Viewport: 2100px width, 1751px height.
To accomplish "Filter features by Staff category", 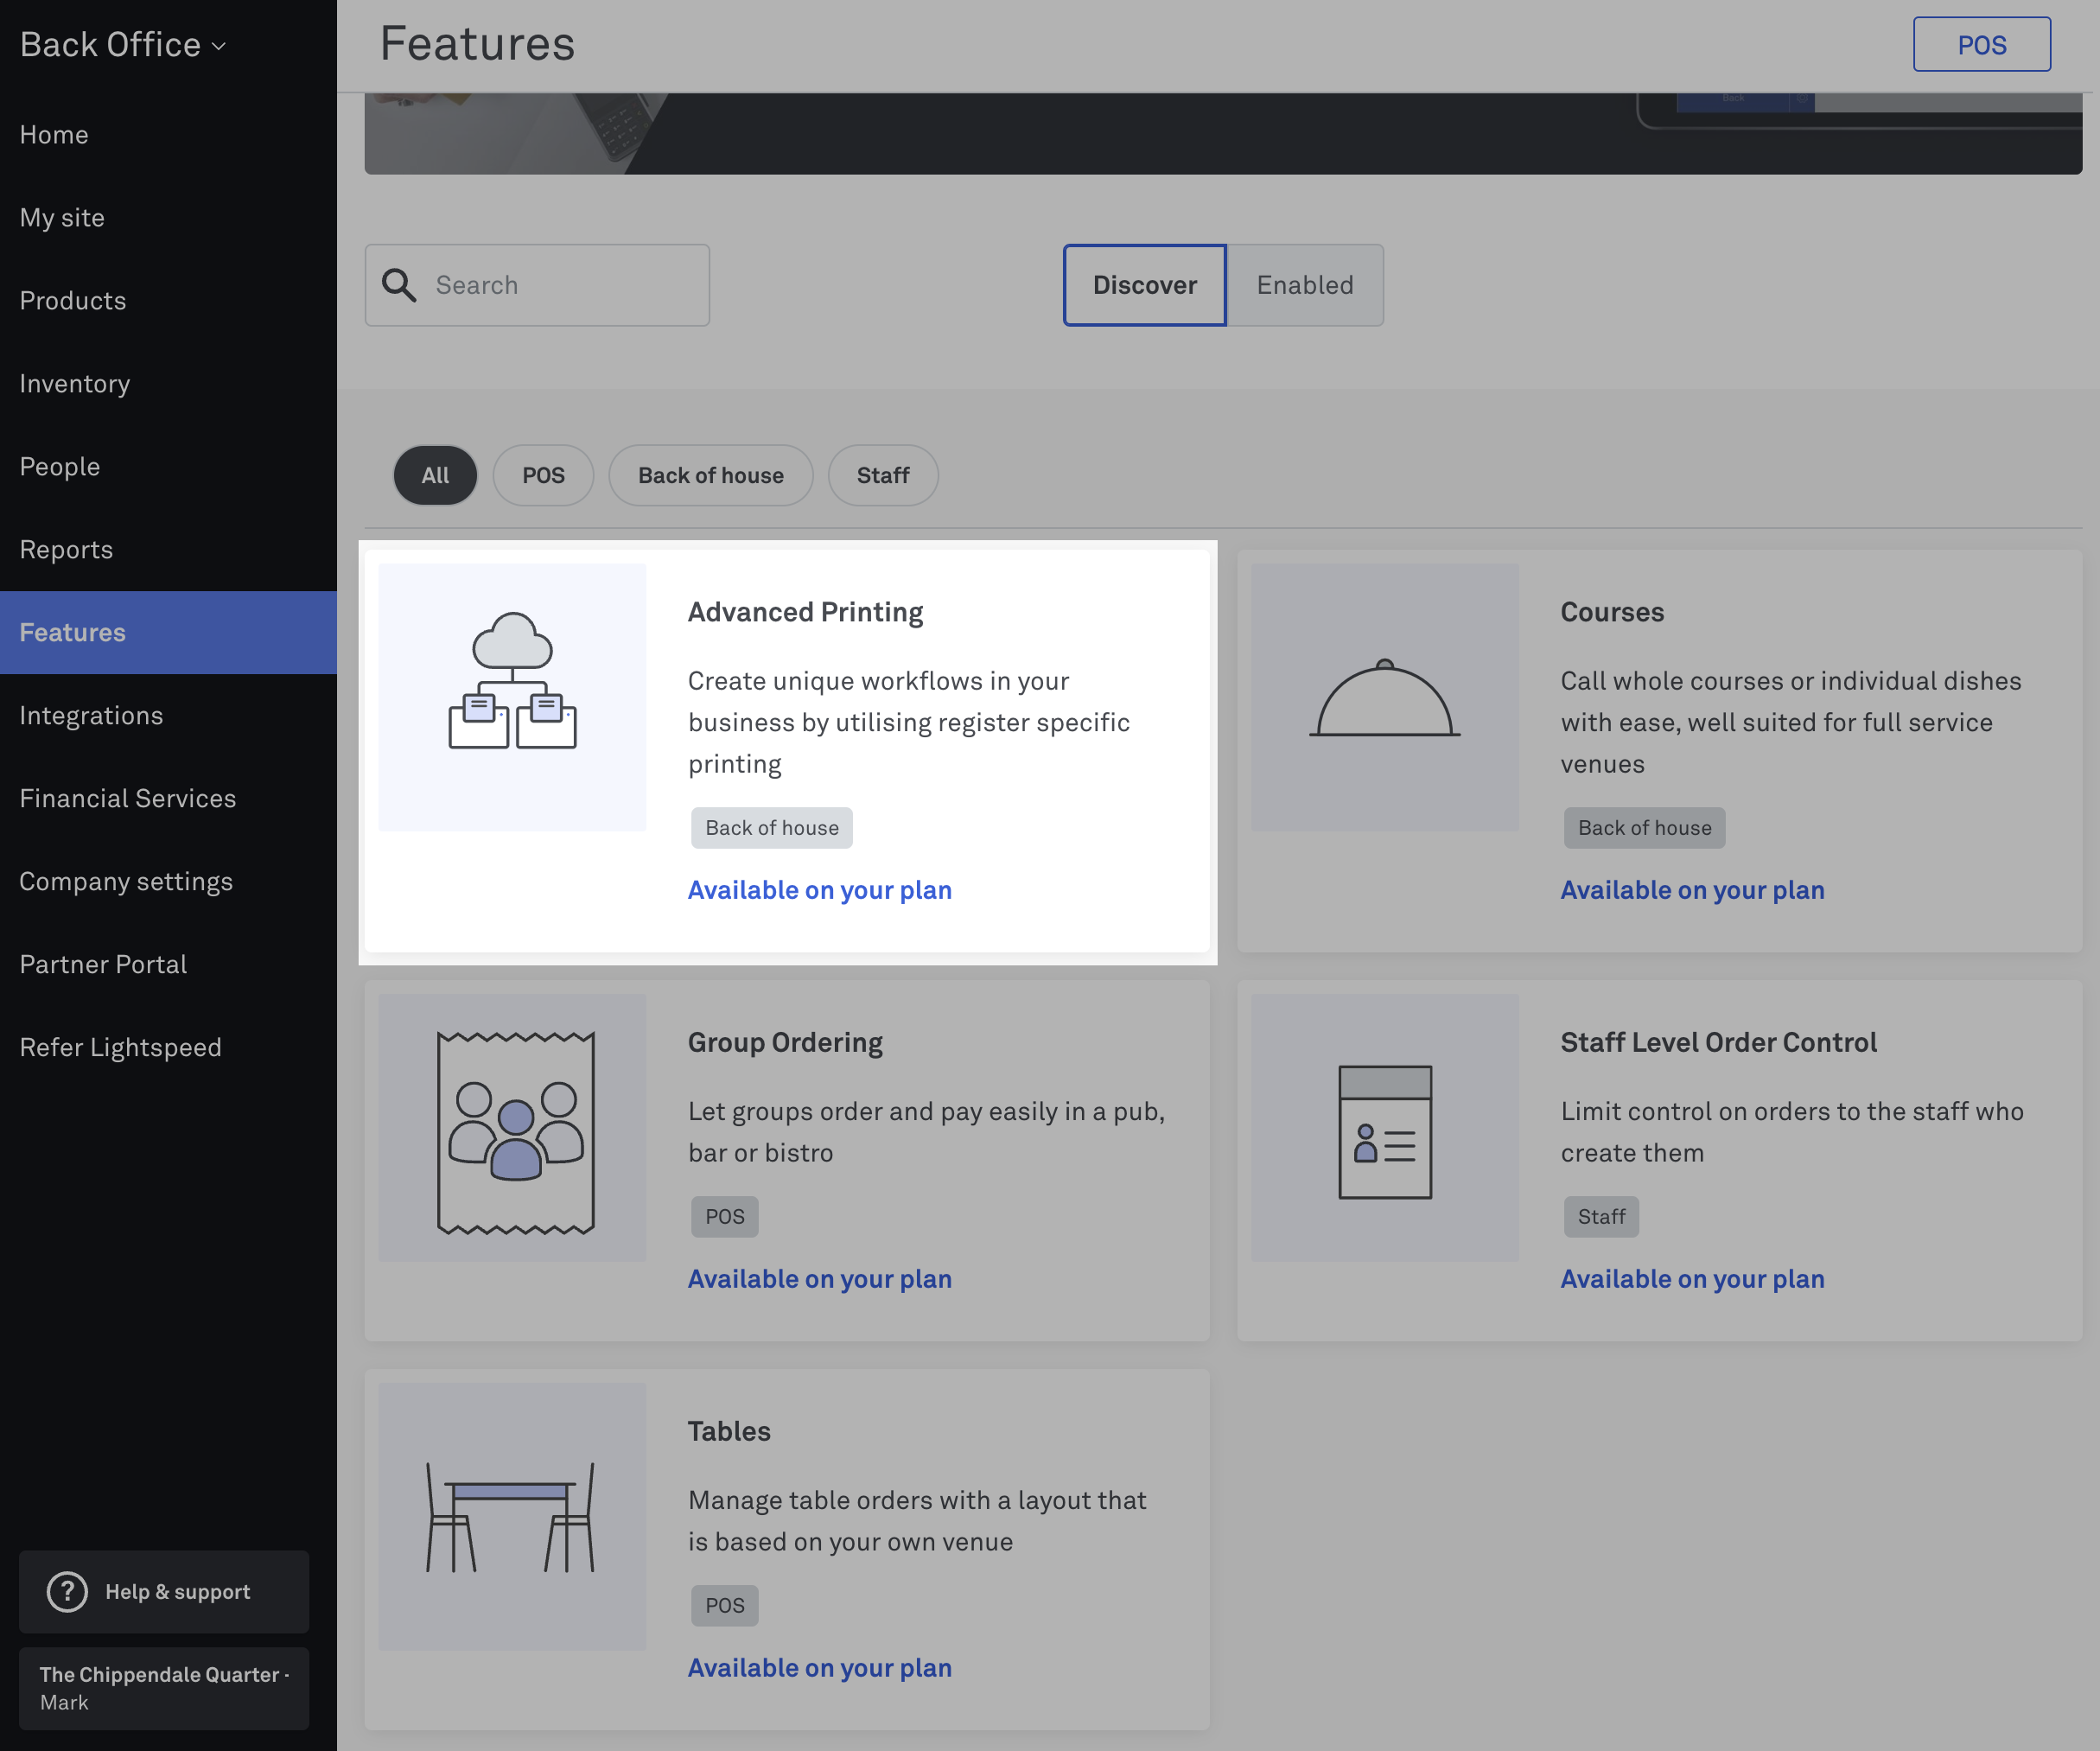I will pyautogui.click(x=882, y=475).
